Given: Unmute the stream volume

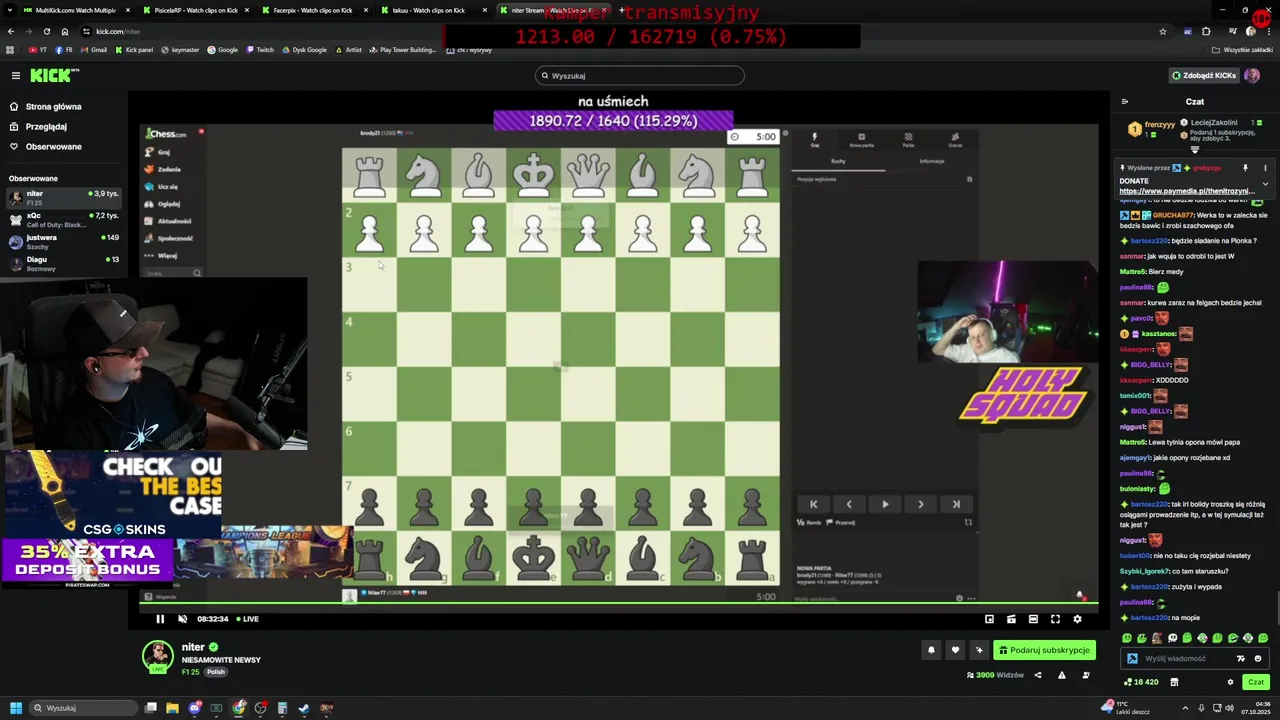Looking at the screenshot, I should [182, 619].
